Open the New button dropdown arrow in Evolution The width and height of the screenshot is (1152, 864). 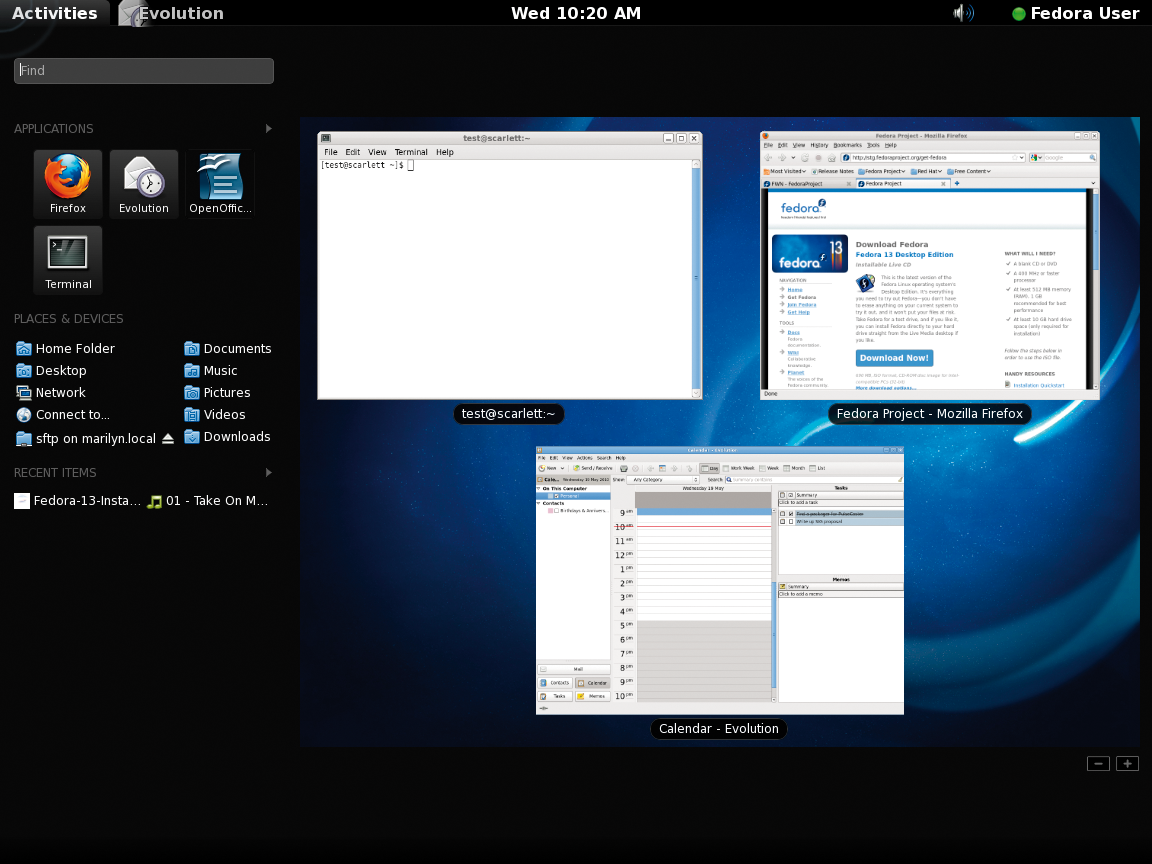tap(563, 468)
